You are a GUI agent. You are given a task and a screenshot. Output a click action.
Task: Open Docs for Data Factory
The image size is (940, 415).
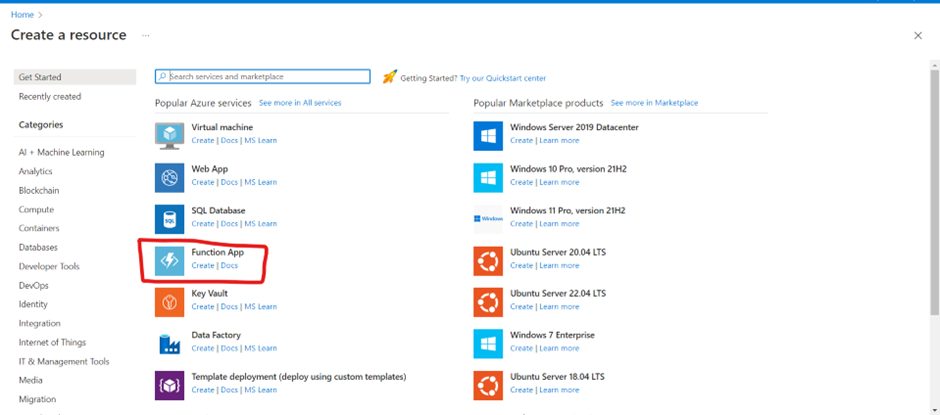[x=230, y=348]
